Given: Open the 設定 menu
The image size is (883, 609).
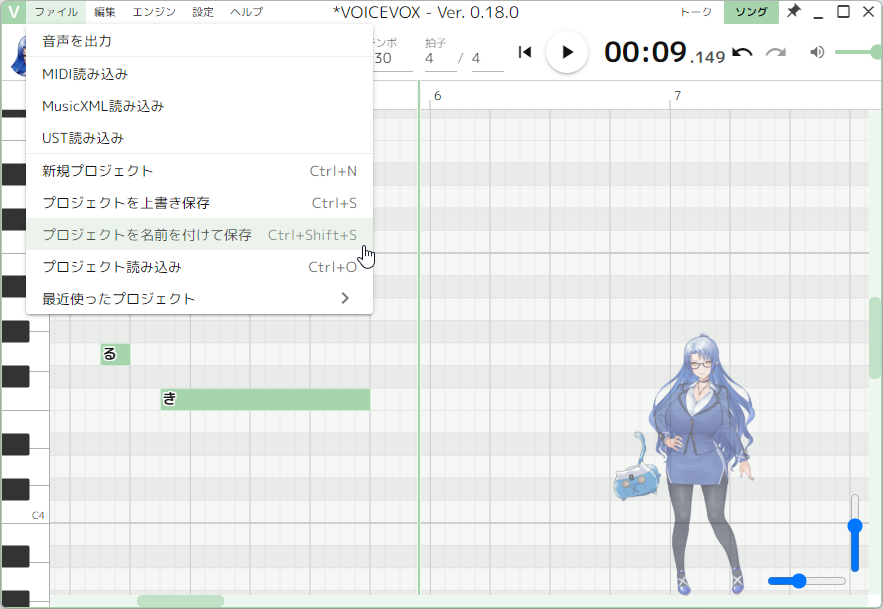Looking at the screenshot, I should 201,11.
